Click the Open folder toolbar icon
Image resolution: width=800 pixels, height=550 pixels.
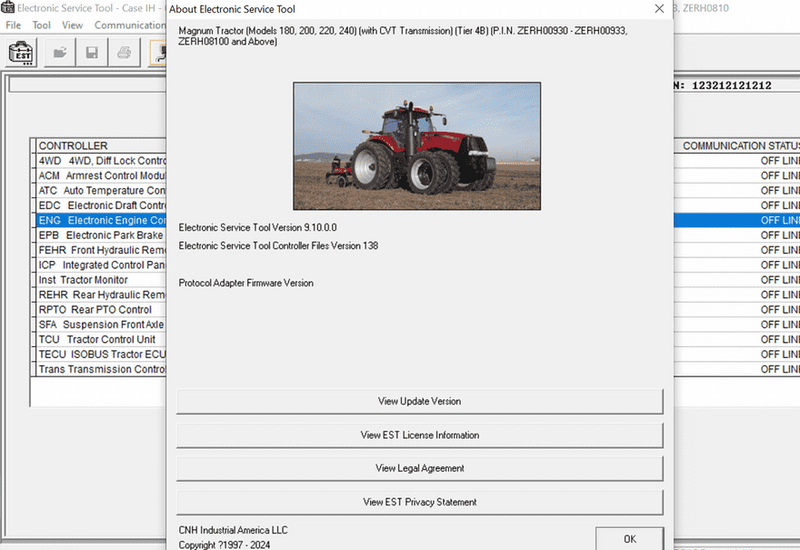[x=61, y=52]
